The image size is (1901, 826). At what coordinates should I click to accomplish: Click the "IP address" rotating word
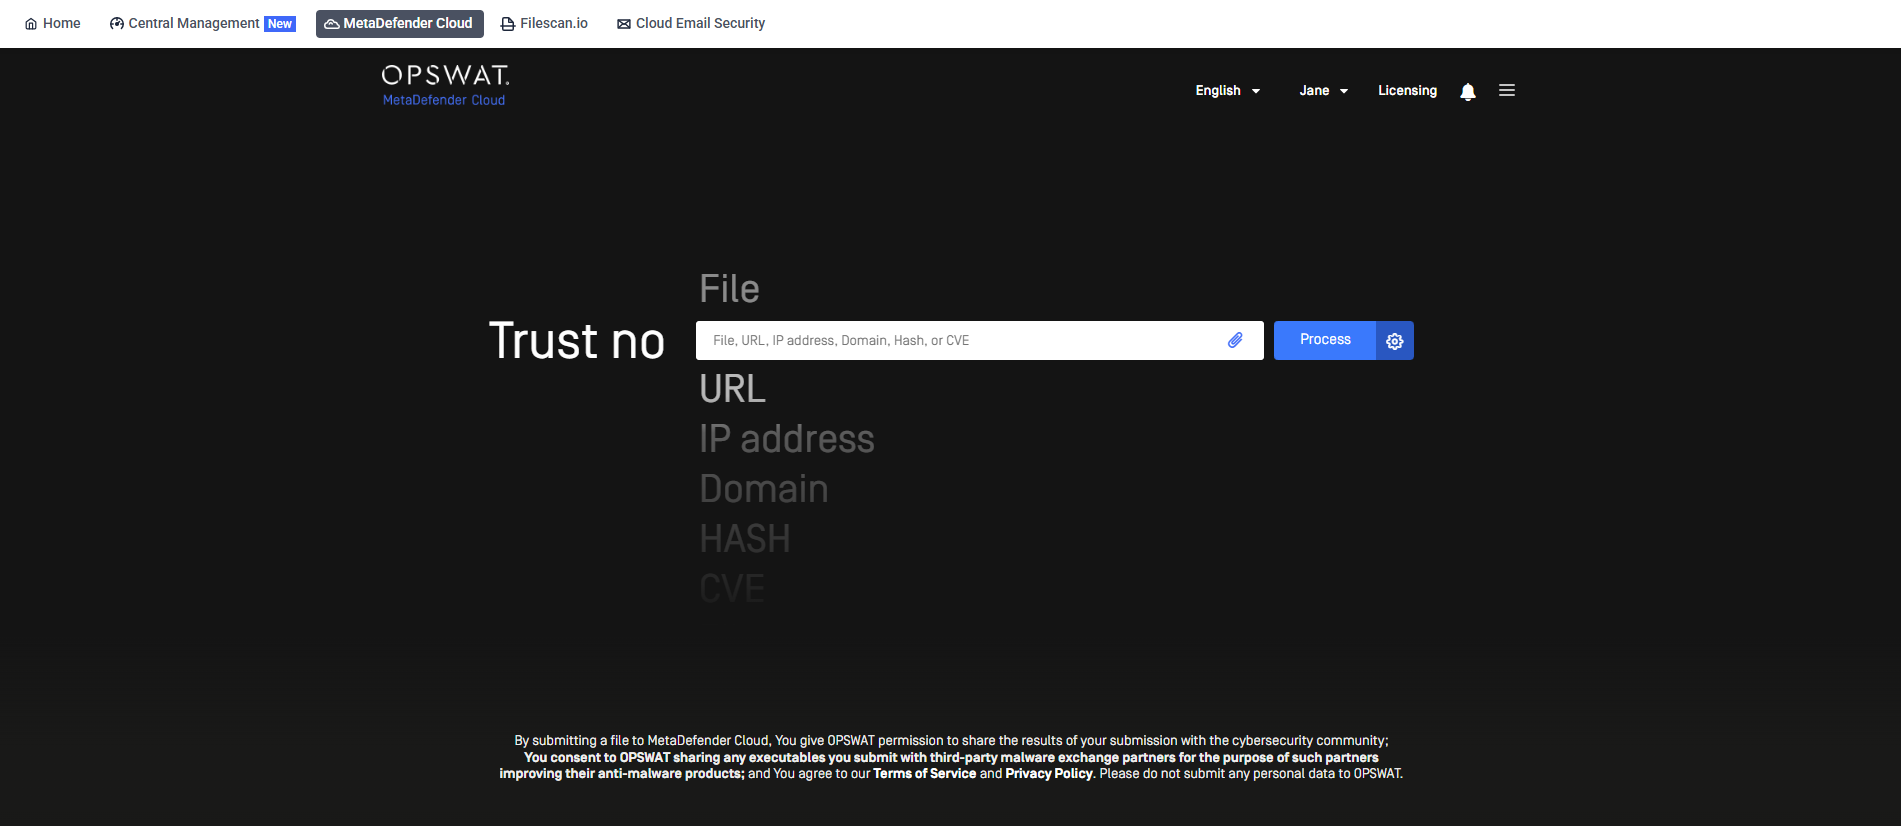pyautogui.click(x=787, y=439)
